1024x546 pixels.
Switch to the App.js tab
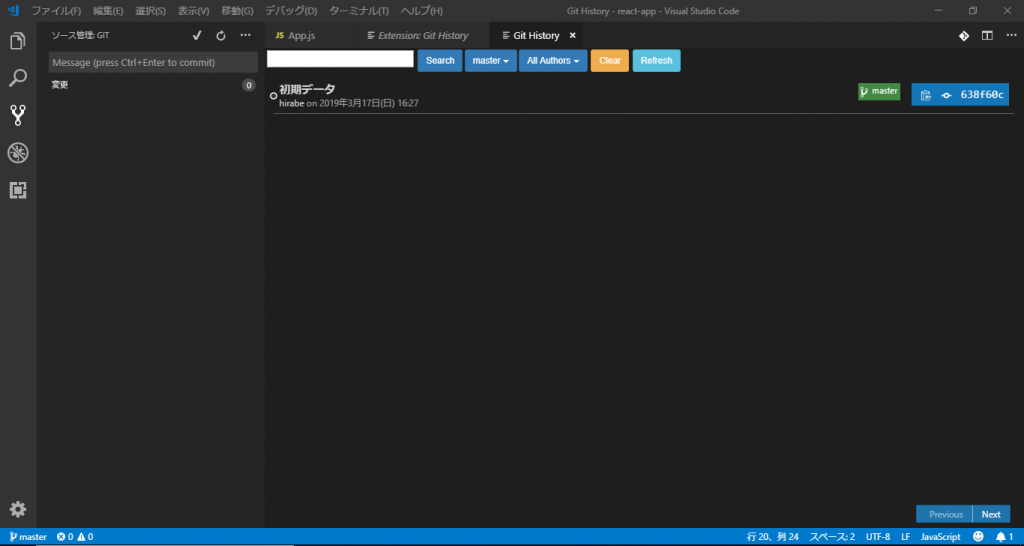[309, 35]
